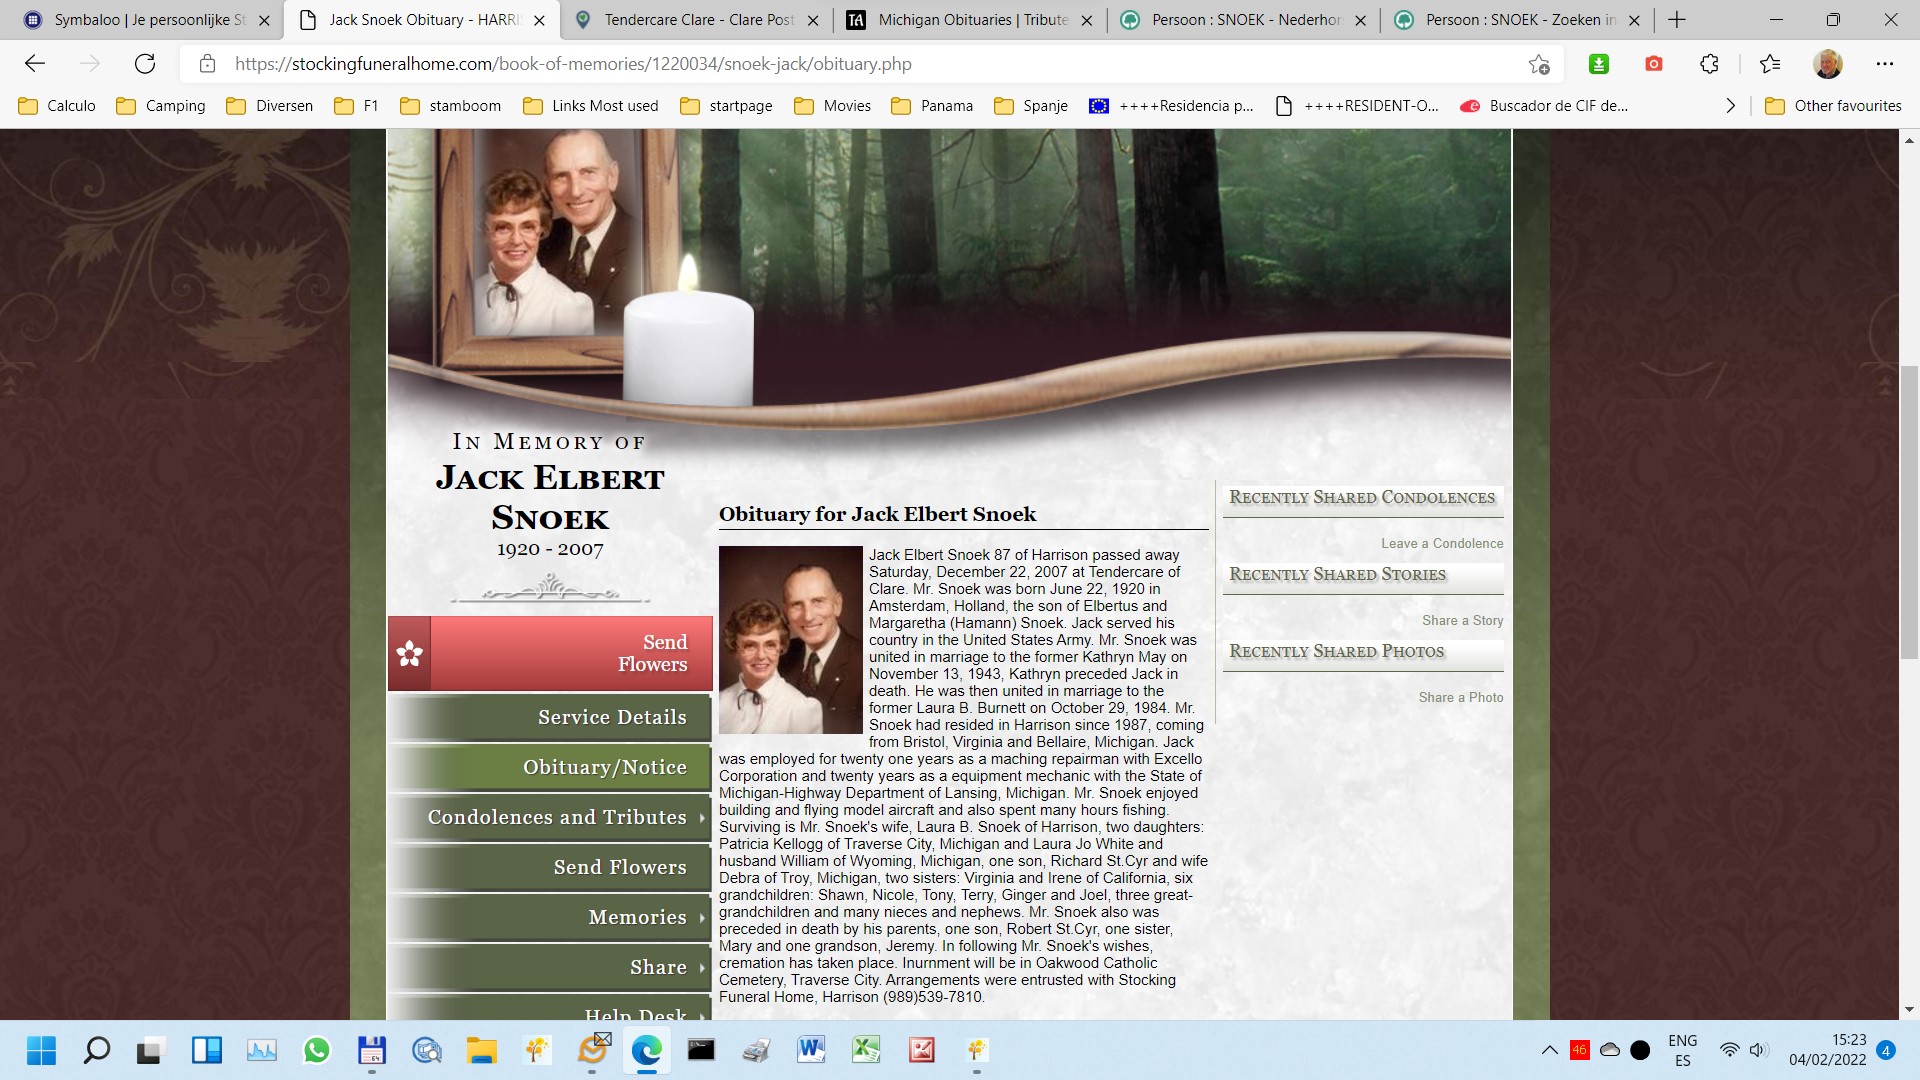Click Leave a Condolence link
The width and height of the screenshot is (1920, 1080).
point(1441,543)
